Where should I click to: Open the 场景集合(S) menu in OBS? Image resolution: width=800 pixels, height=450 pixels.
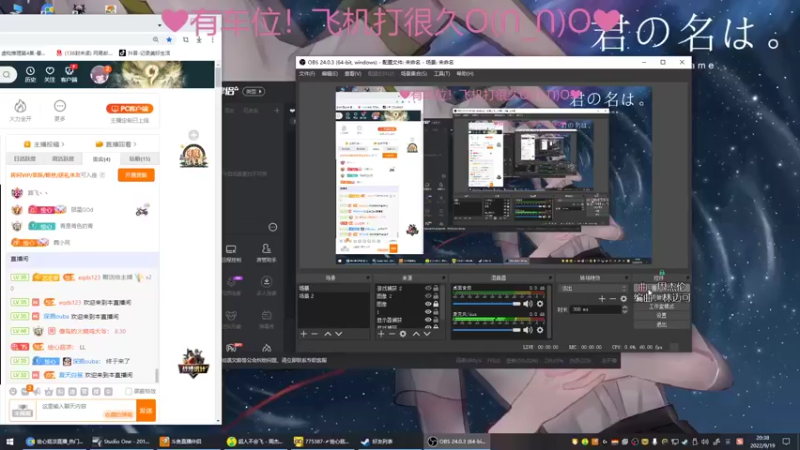[x=414, y=74]
